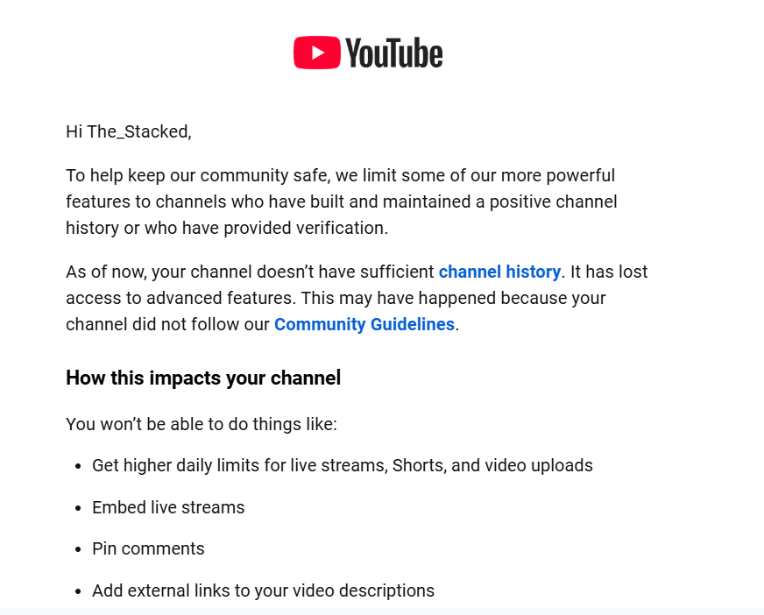Click the red YouTube play icon
The height and width of the screenshot is (615, 764).
[317, 53]
